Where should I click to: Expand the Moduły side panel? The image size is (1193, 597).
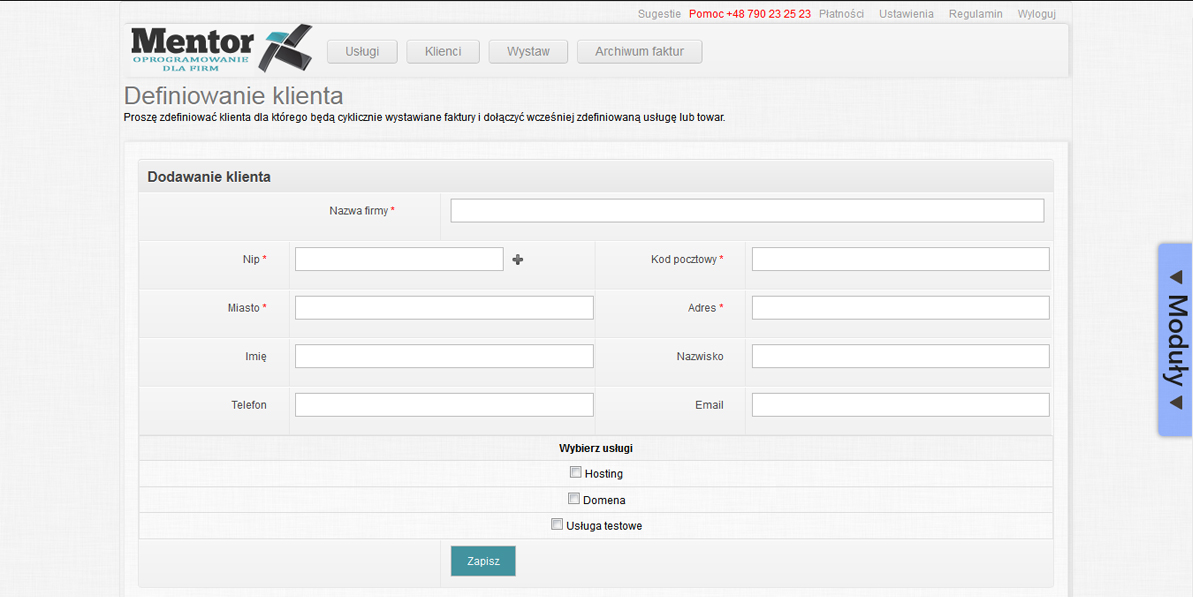point(1175,339)
